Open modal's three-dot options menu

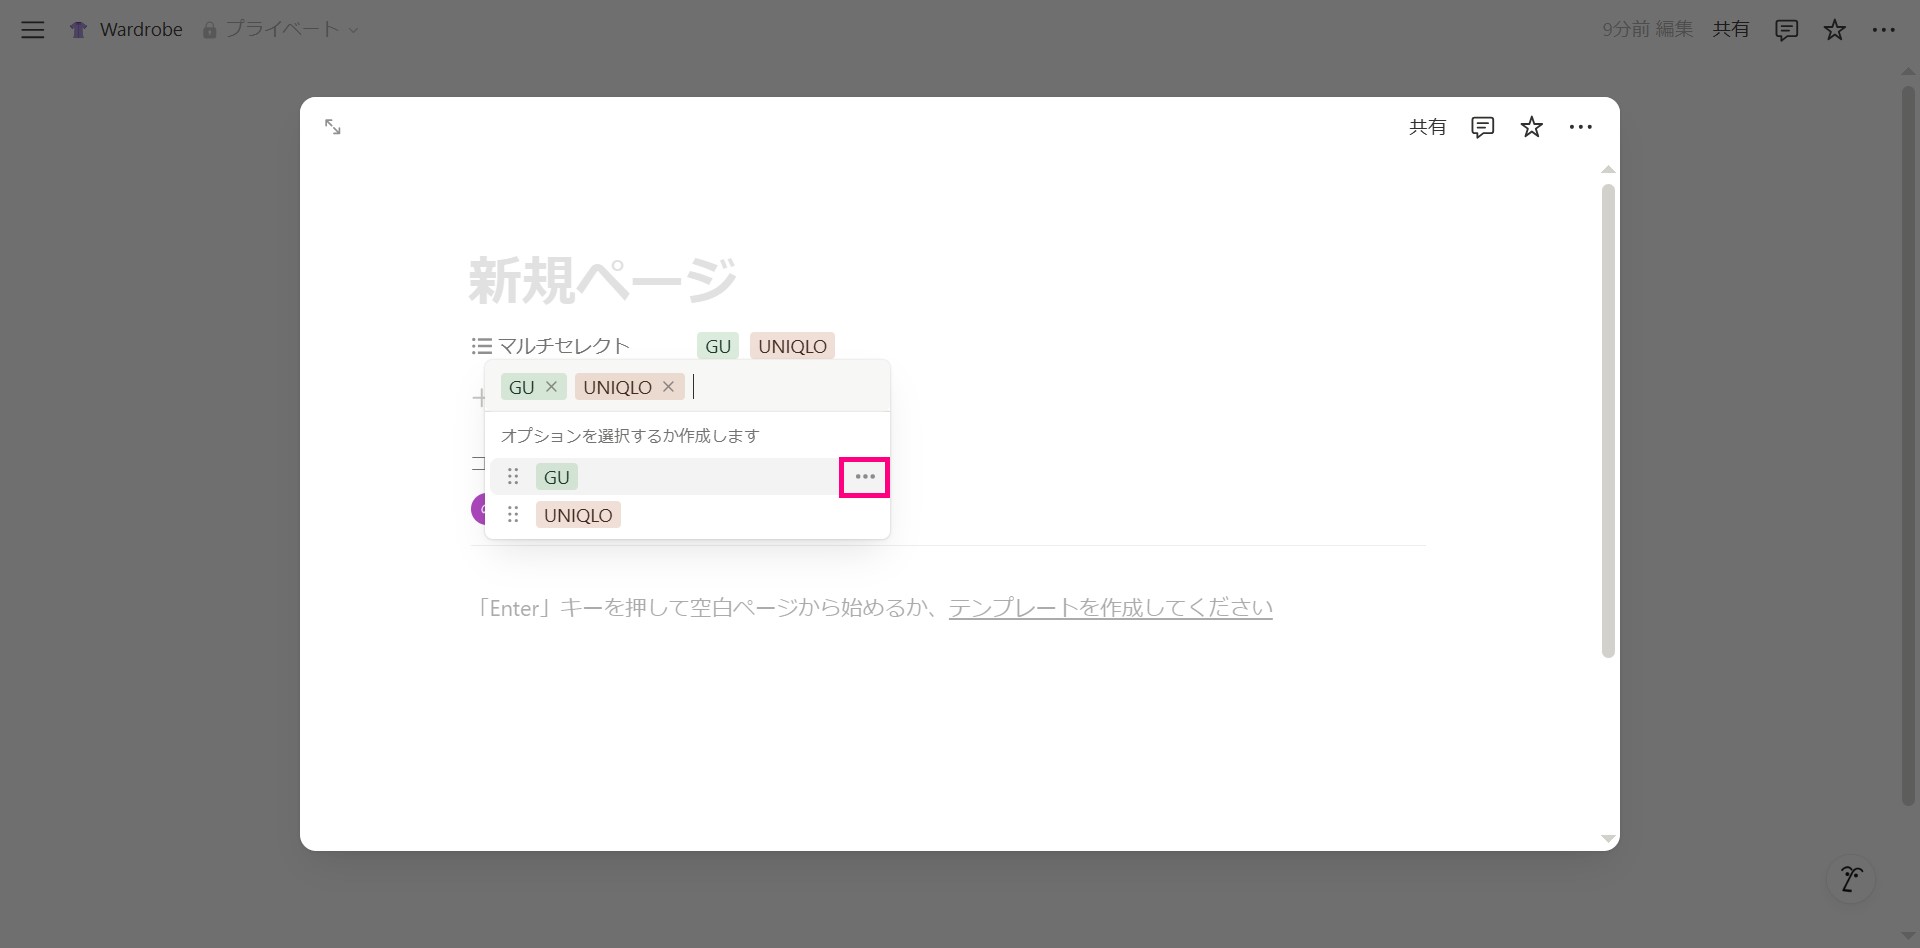1580,127
